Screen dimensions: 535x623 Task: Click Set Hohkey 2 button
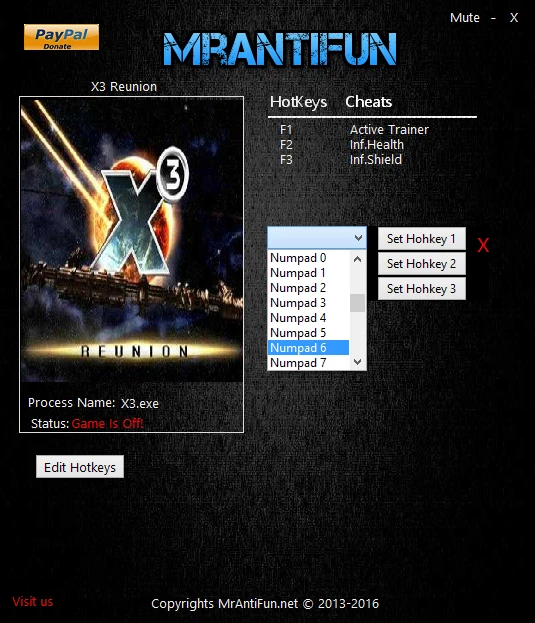(421, 264)
